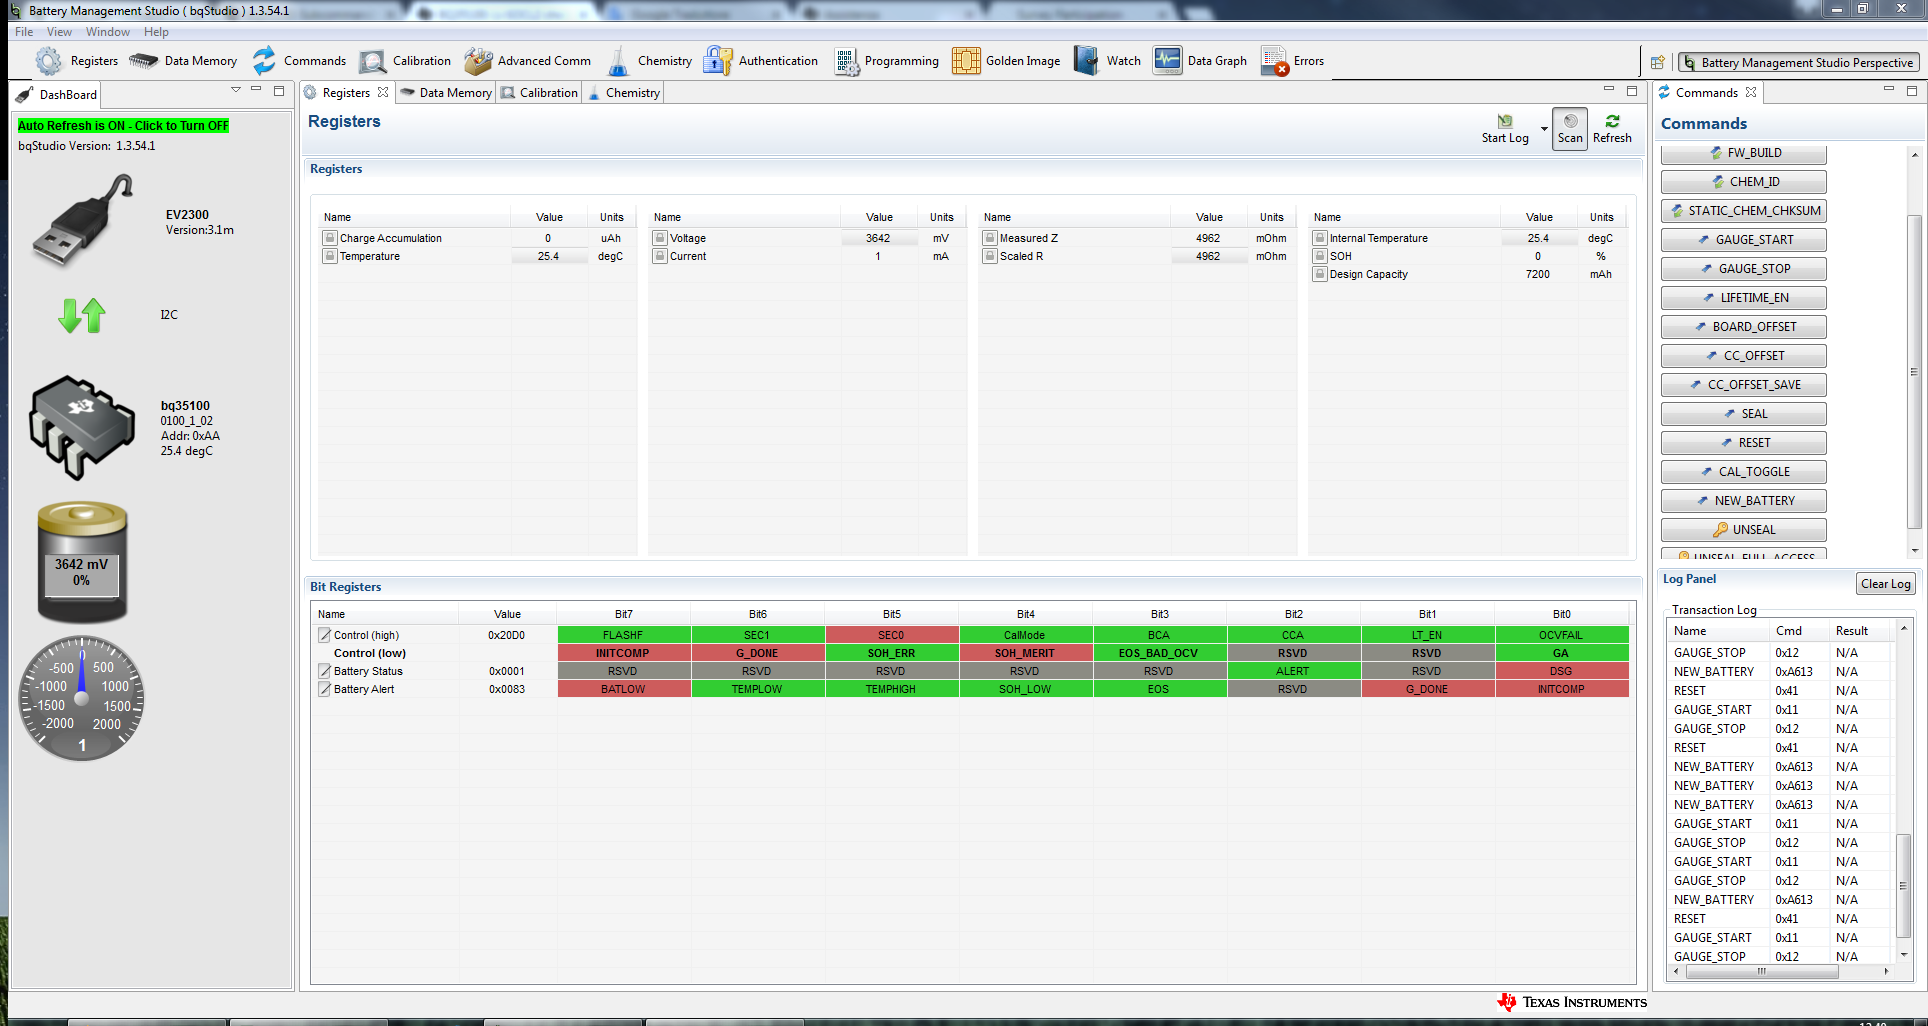Screen dimensions: 1928x1026
Task: Toggle Measured Z register checkbox
Action: (x=989, y=238)
